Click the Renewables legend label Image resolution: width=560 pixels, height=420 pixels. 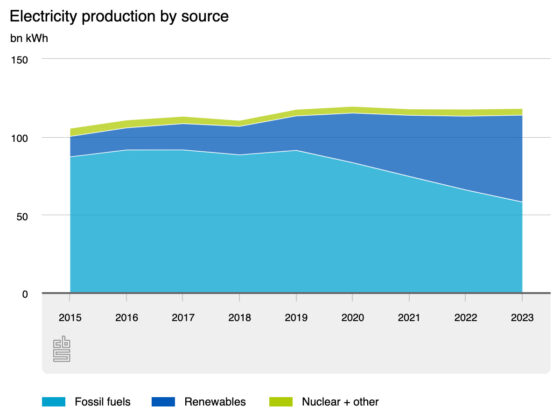coord(215,402)
